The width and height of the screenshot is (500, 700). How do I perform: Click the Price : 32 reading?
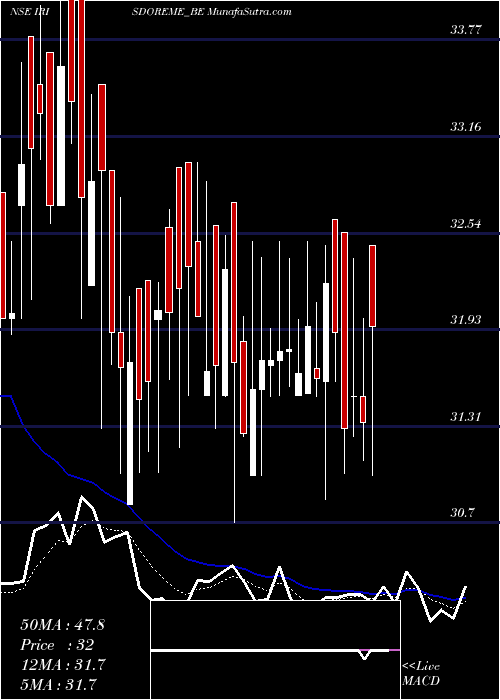click(x=57, y=645)
